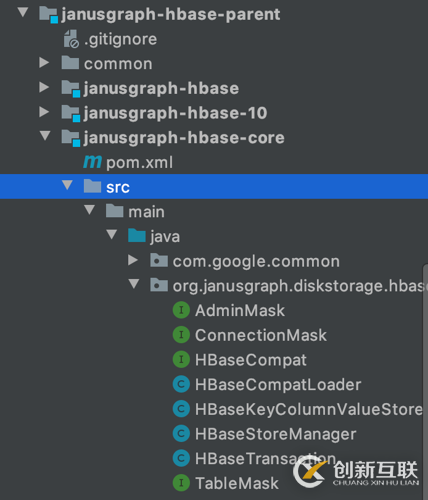Expand the com.google.common package node

pos(133,260)
